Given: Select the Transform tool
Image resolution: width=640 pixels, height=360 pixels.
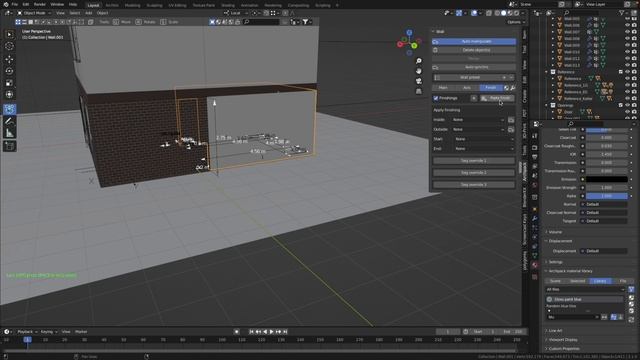Looking at the screenshot, I should [9, 95].
